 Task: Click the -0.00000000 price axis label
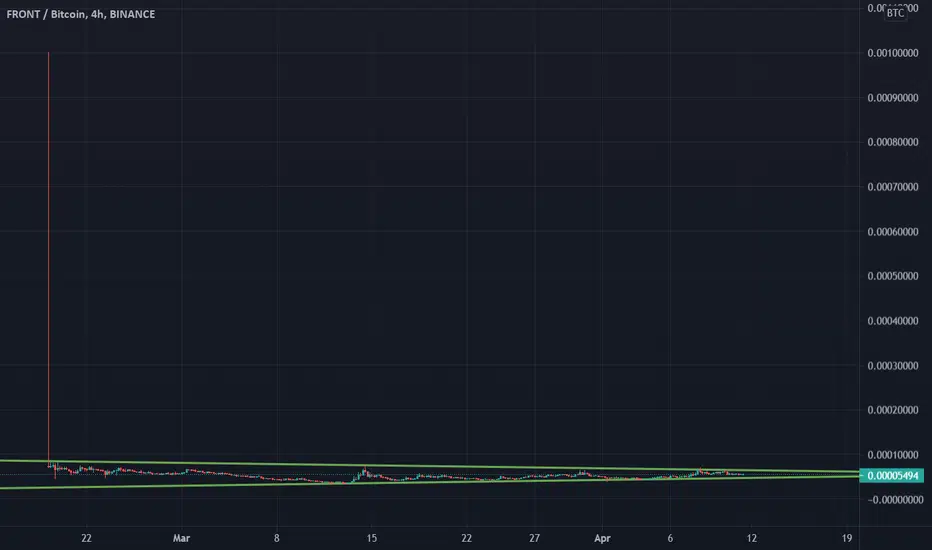[x=895, y=500]
